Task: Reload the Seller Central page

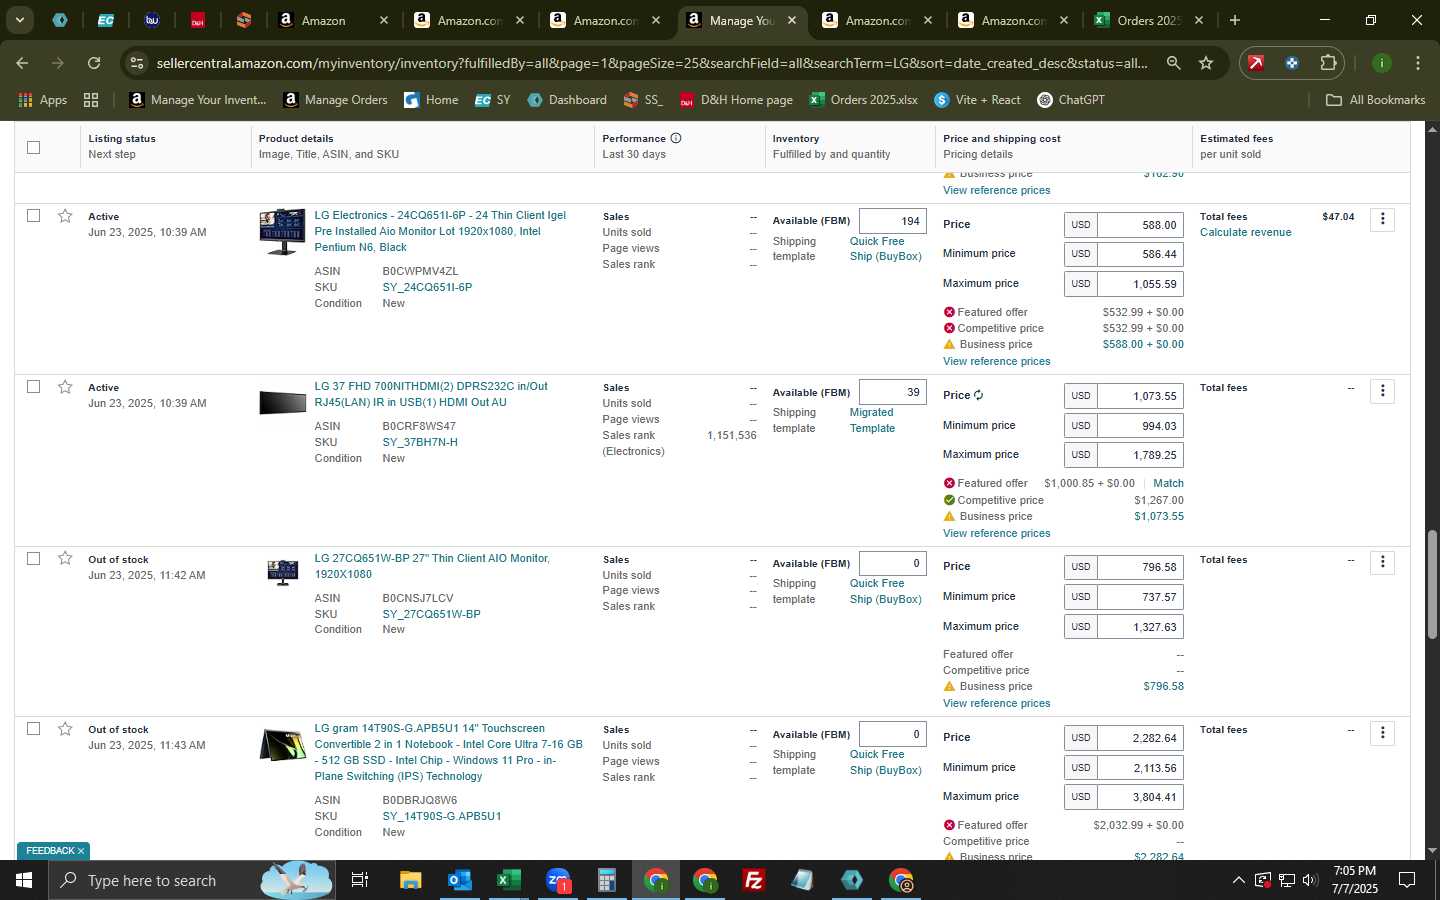Action: click(93, 63)
